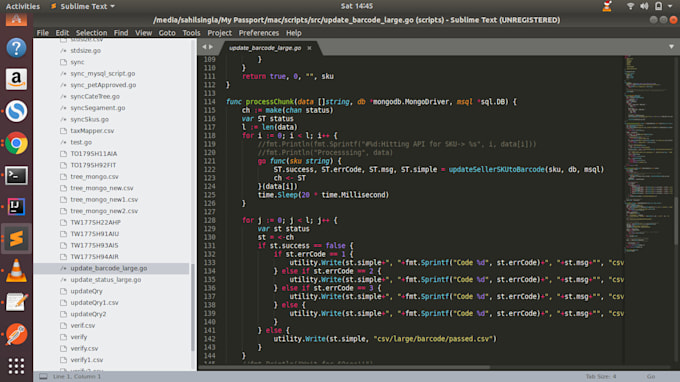The image size is (680, 382).
Task: Launch Amazon from the dock
Action: pos(16,79)
